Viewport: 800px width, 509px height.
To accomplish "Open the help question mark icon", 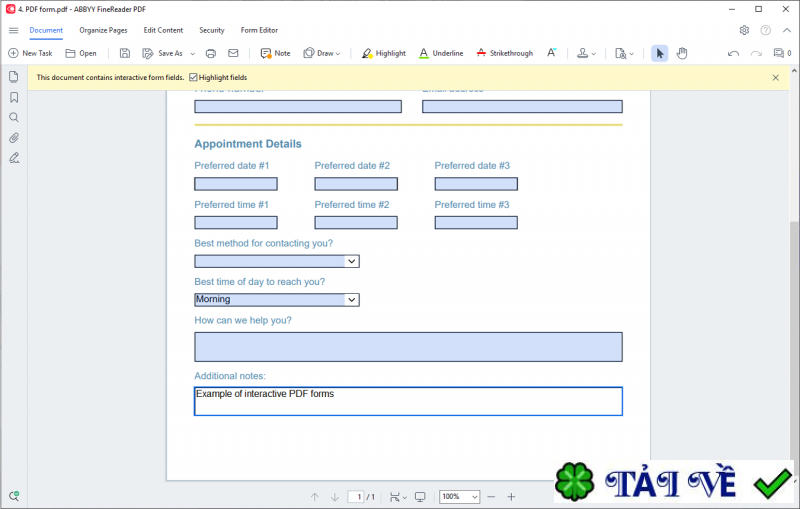I will [x=766, y=30].
